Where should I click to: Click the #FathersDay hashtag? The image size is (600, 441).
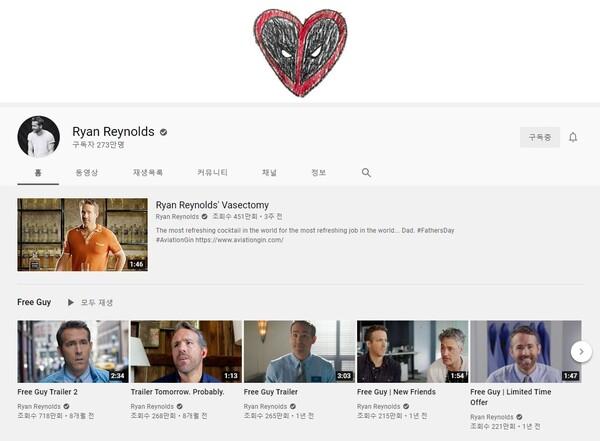tap(435, 230)
